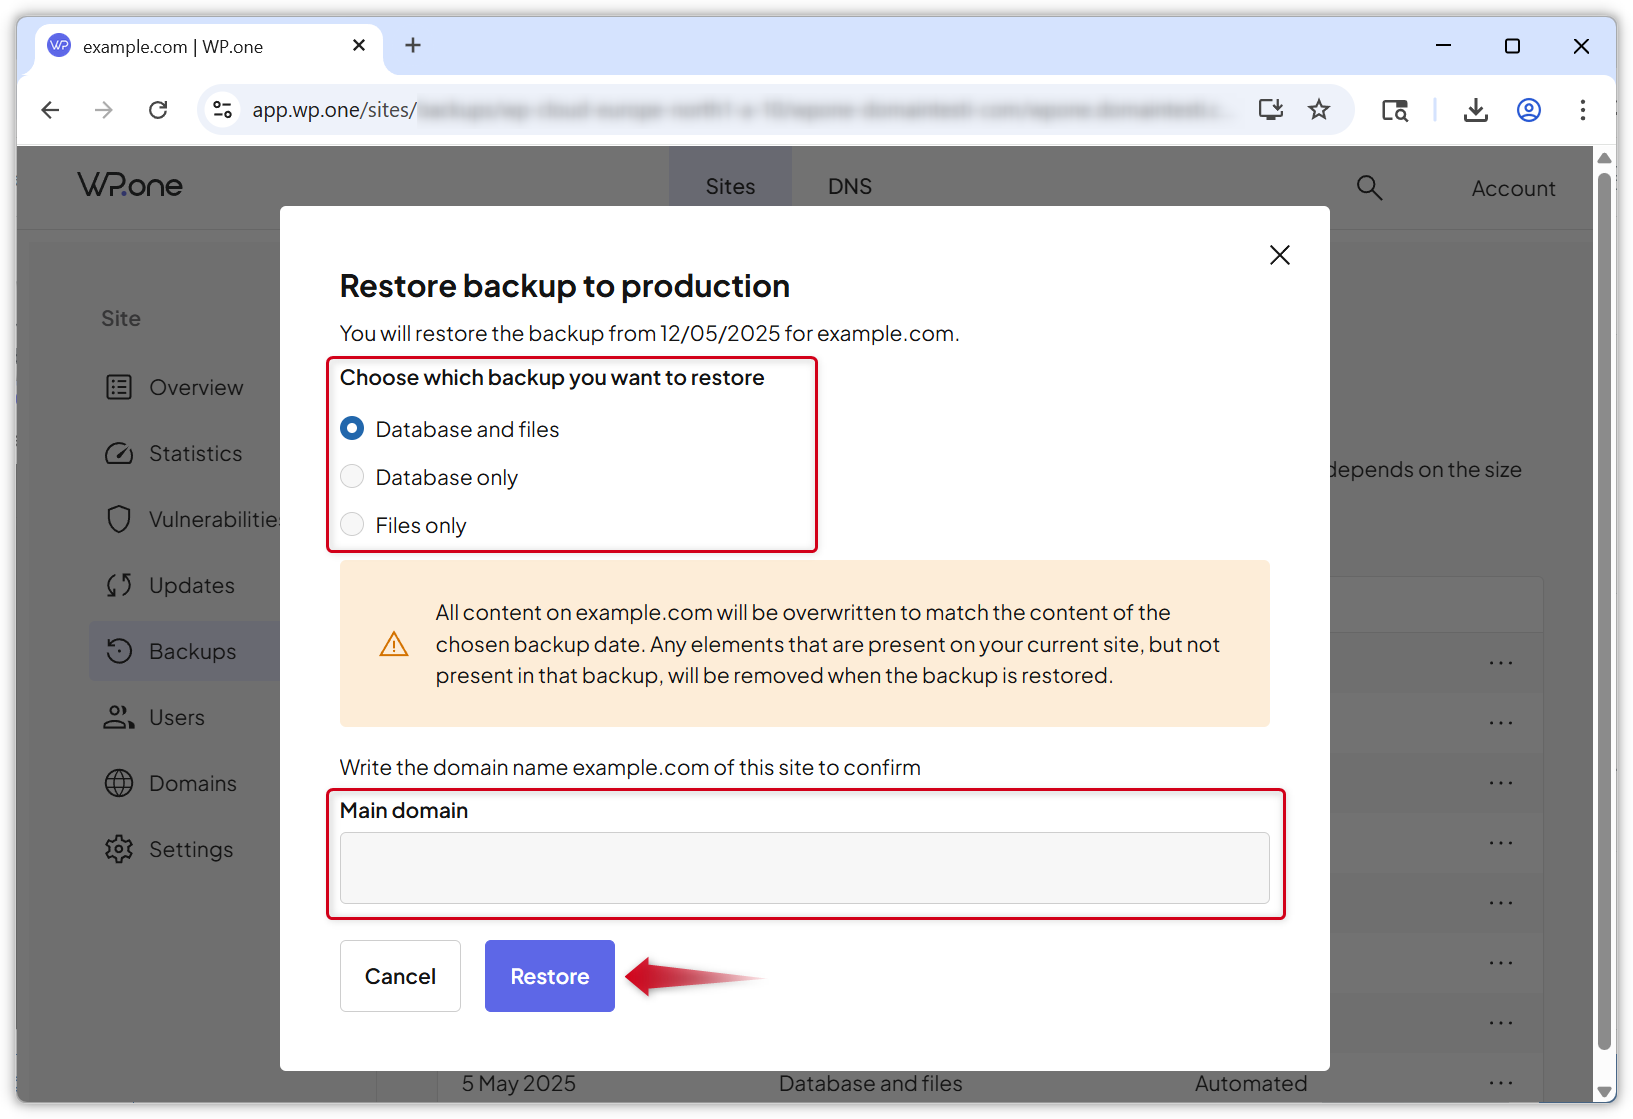Open Chrome's three-dot browser menu
This screenshot has height=1119, width=1633.
point(1583,110)
